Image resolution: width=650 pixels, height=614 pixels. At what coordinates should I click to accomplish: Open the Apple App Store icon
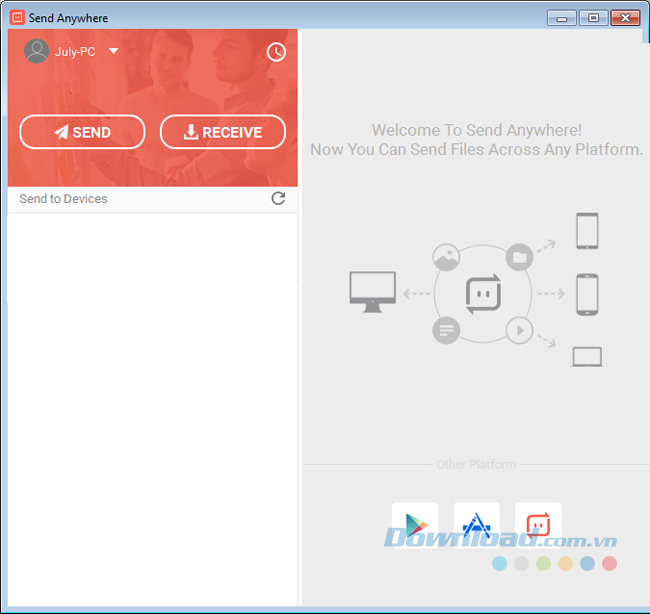(x=476, y=524)
